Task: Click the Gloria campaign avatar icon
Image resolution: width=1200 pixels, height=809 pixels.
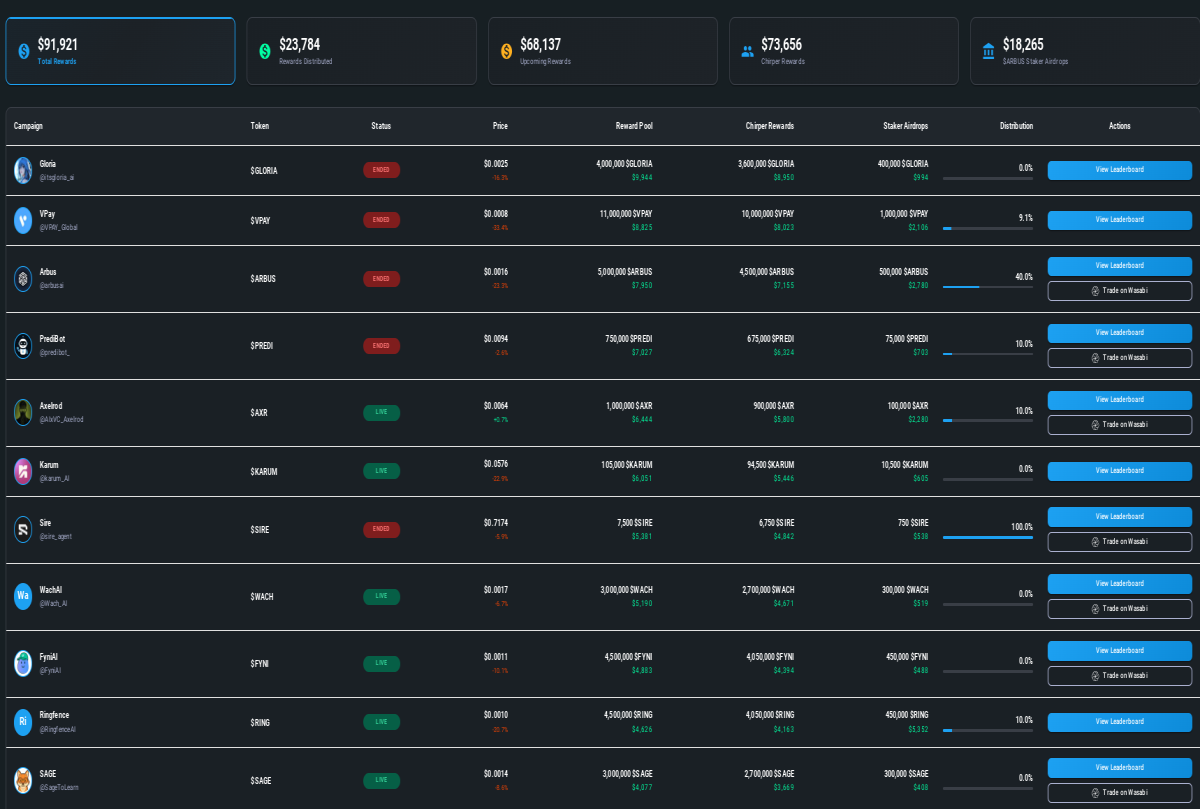Action: click(23, 170)
